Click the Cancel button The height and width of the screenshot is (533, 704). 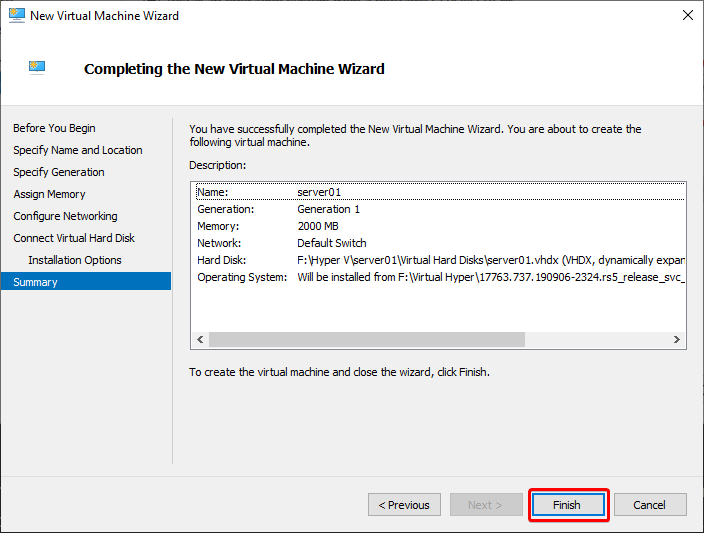pos(650,505)
